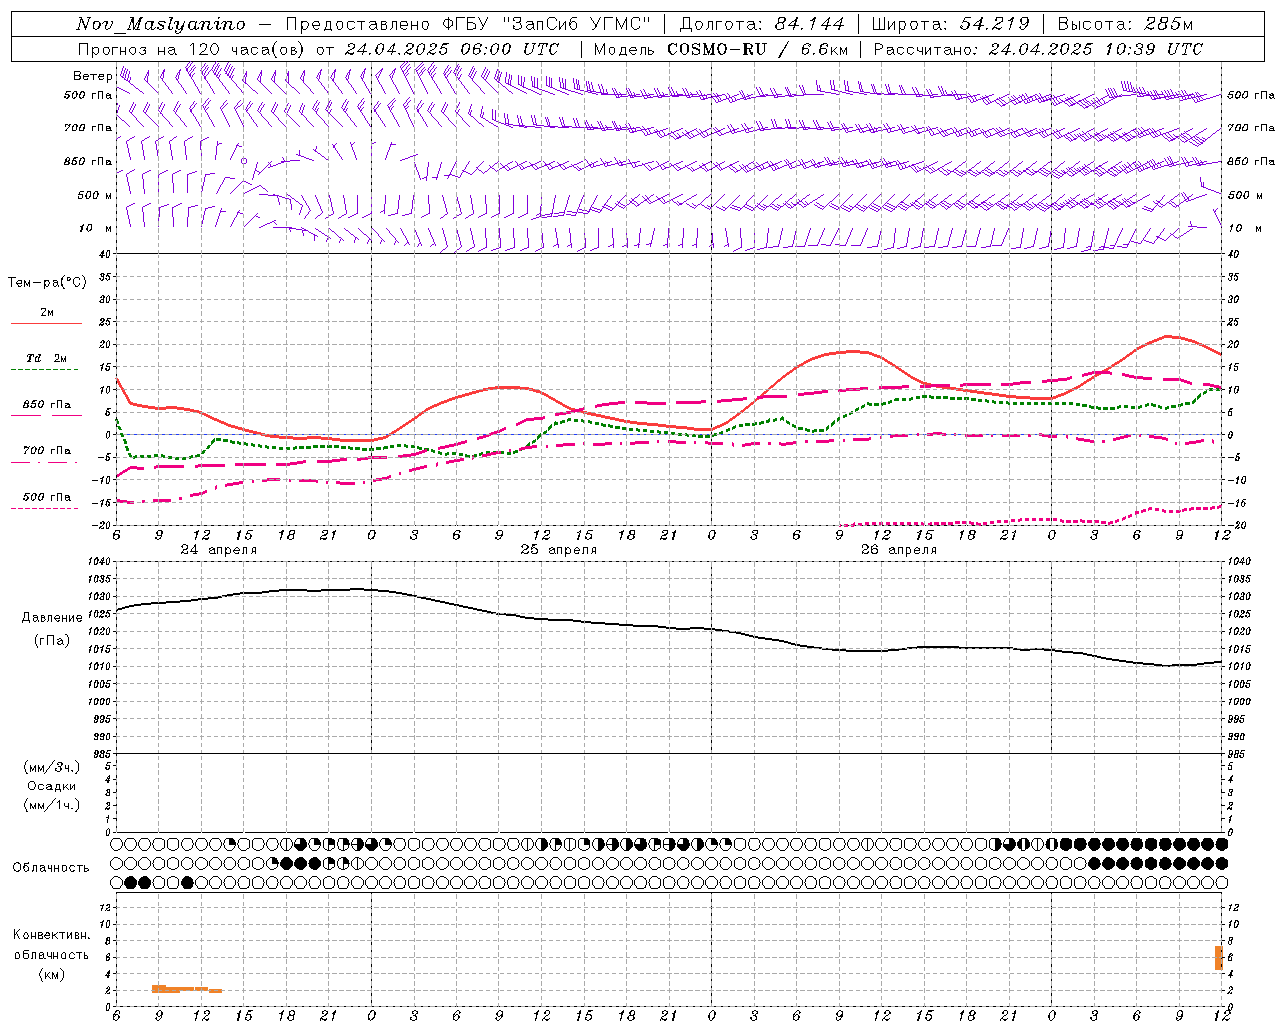Click the left 10 м wind level label
Viewport: 1280px width, 1024px height.
[95, 228]
